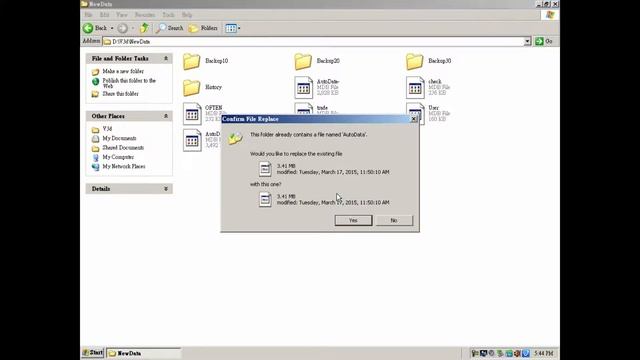The image size is (640, 360).
Task: Open My Documents from Other Places
Action: pyautogui.click(x=119, y=138)
